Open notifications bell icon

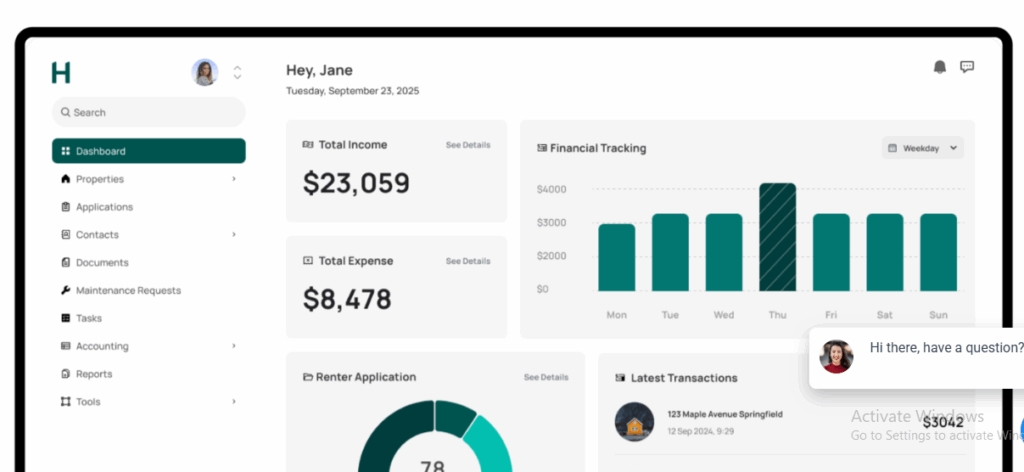click(x=940, y=67)
